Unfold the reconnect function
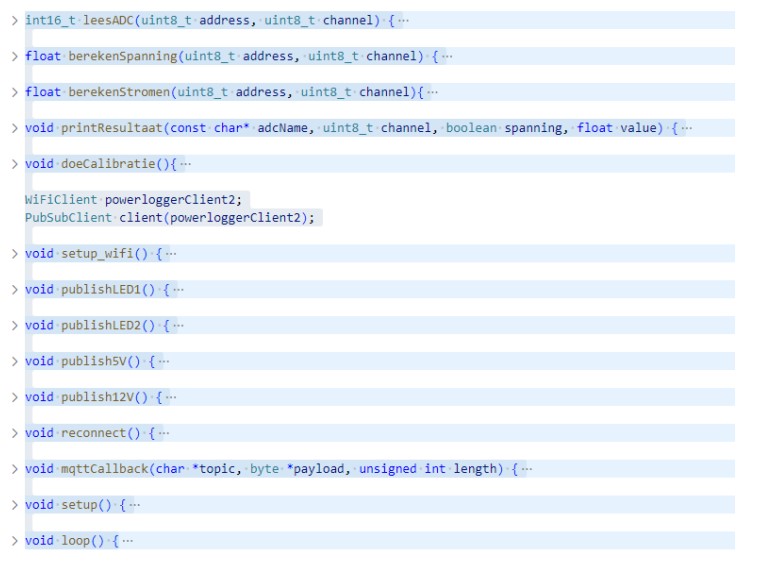 (x=14, y=433)
